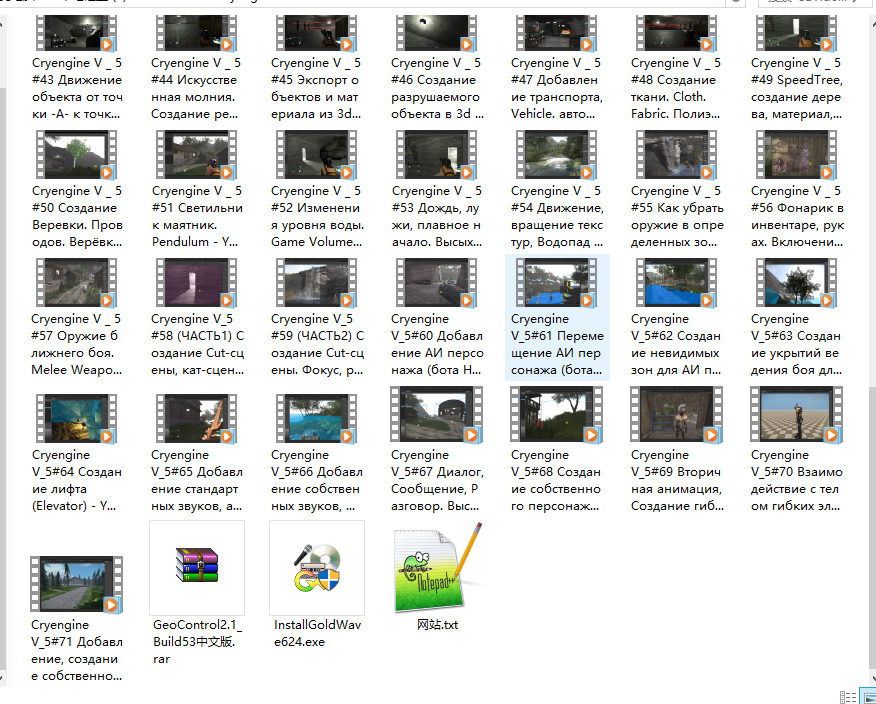
Task: Select Cryengine V_5 #50 video file icon
Action: [x=77, y=155]
